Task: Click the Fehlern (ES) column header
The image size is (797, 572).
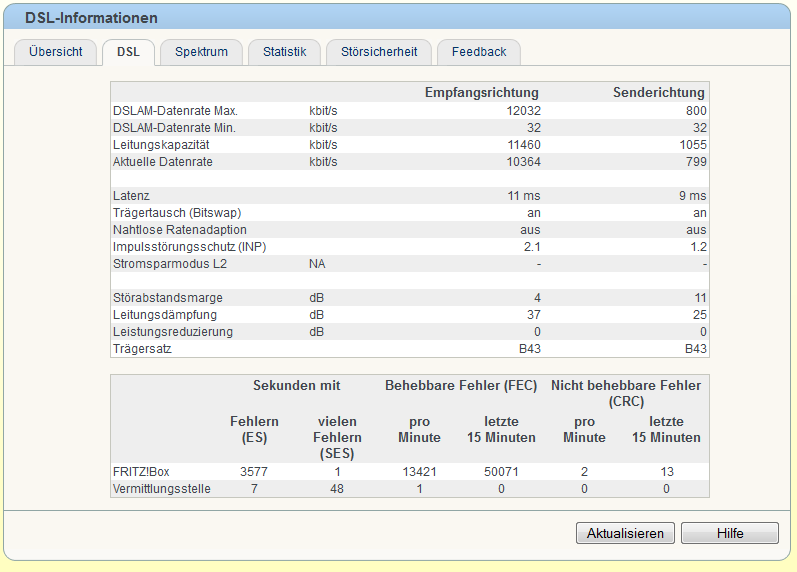Action: point(254,429)
